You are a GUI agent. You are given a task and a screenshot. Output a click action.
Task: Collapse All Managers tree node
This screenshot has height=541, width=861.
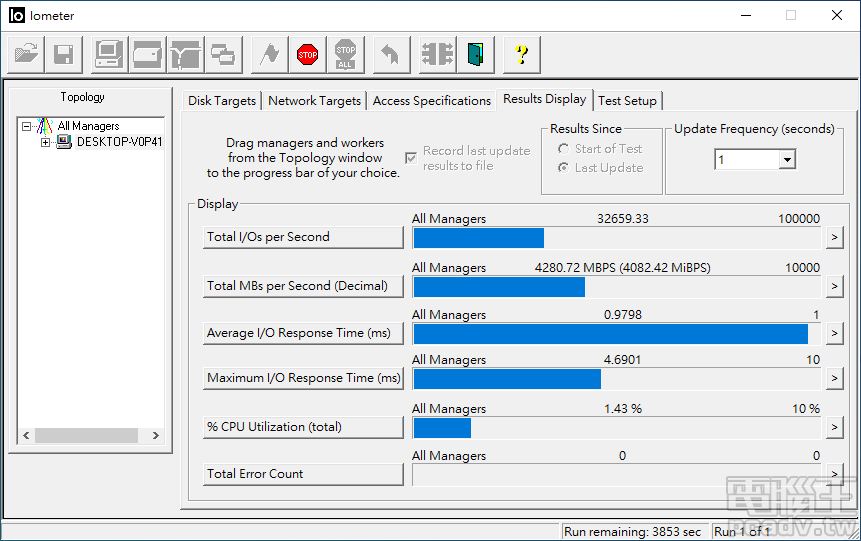tap(26, 126)
